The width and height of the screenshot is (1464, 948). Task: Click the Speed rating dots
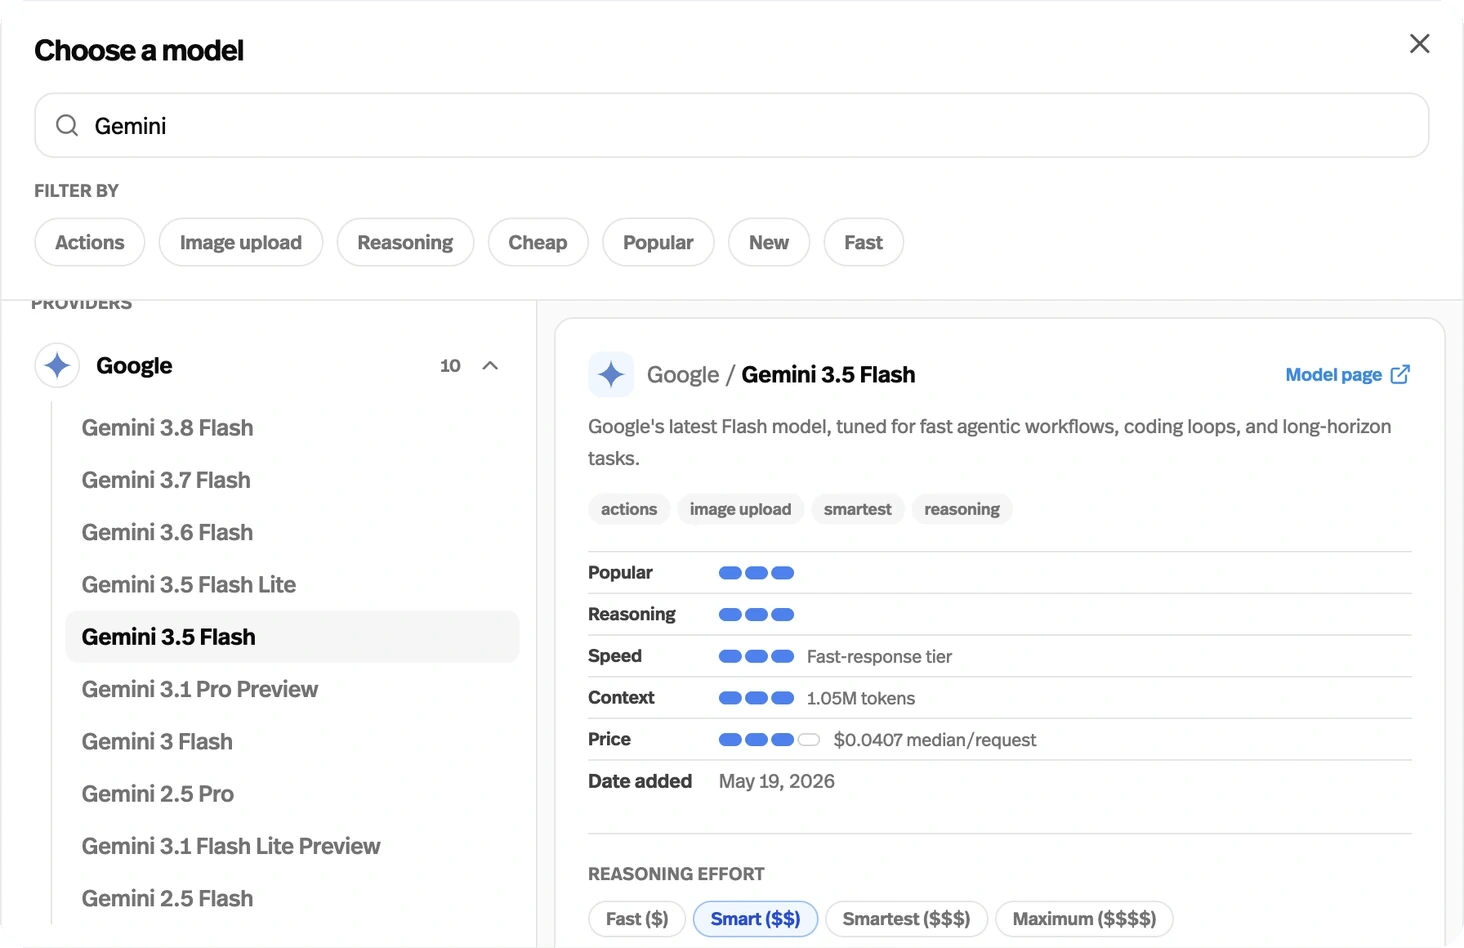[756, 657]
